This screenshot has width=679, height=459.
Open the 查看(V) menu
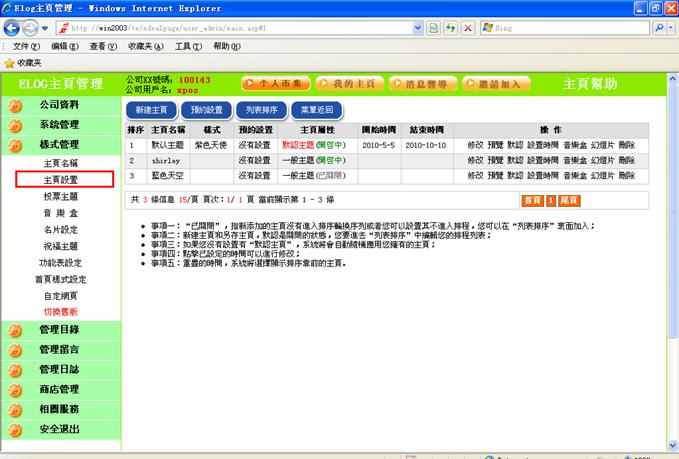103,46
